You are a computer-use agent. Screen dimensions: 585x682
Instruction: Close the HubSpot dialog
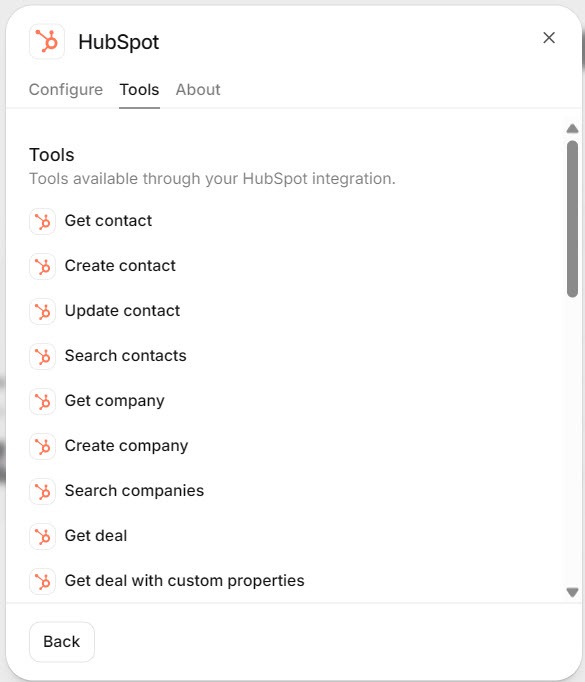click(549, 38)
